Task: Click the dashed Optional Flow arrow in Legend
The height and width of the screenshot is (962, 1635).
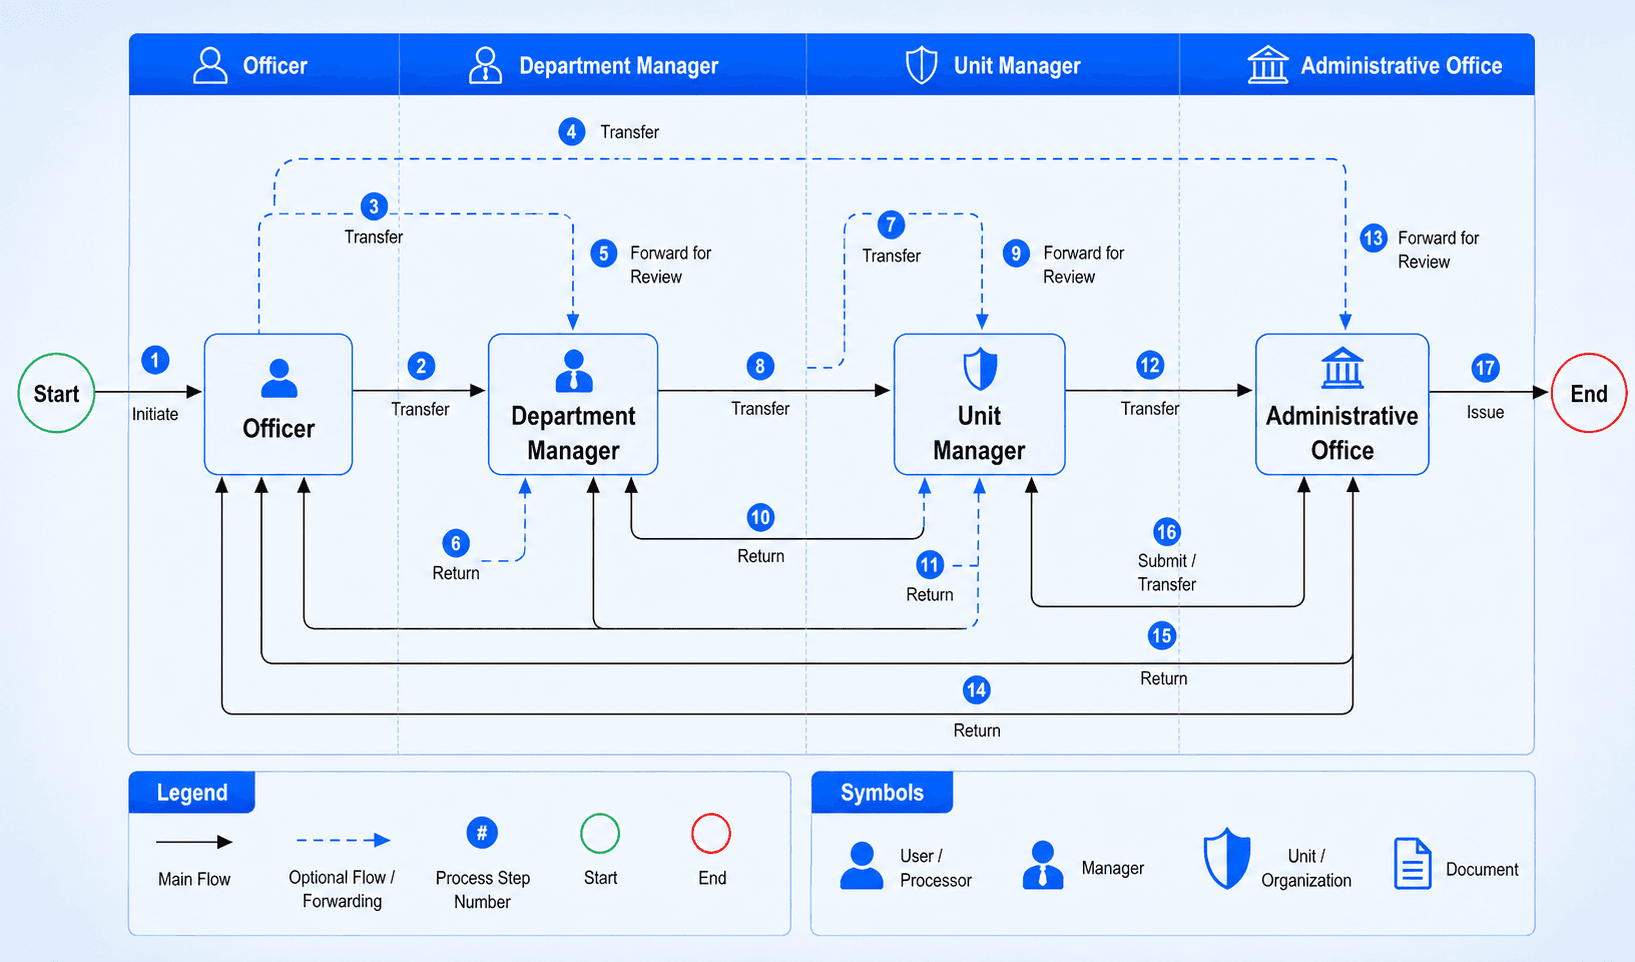Action: pos(343,840)
